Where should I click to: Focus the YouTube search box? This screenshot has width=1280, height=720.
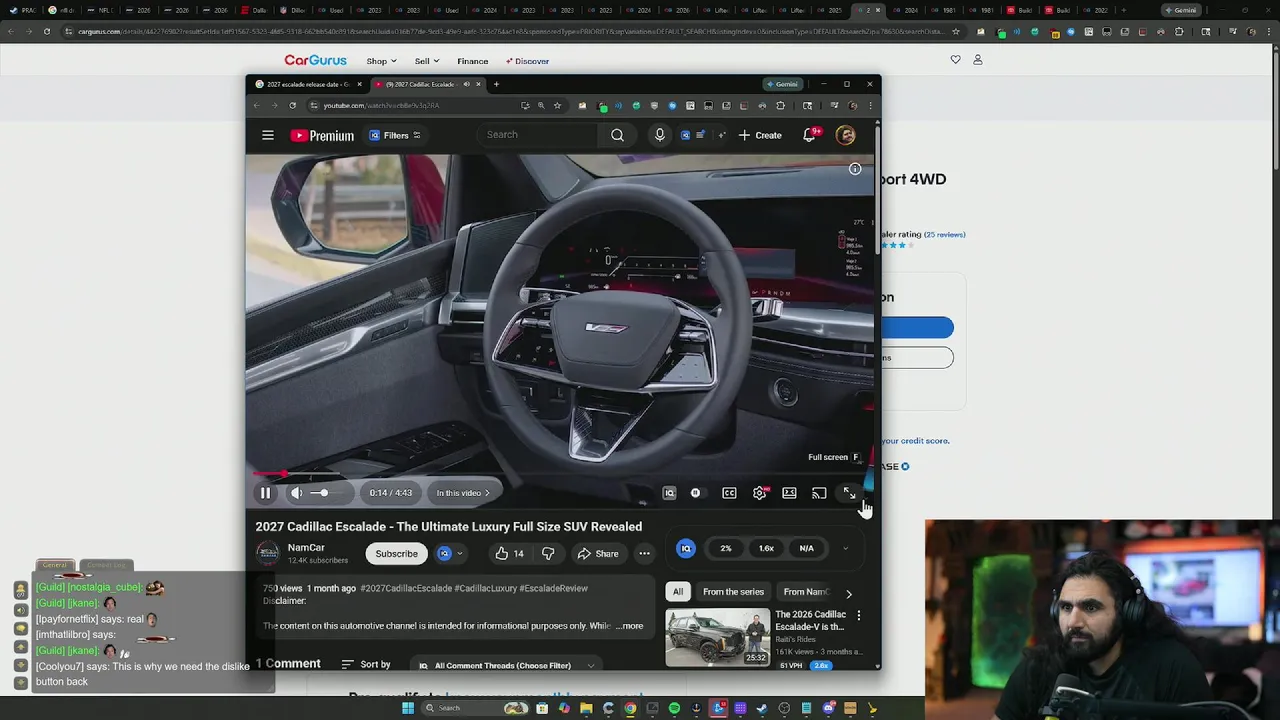pyautogui.click(x=538, y=135)
